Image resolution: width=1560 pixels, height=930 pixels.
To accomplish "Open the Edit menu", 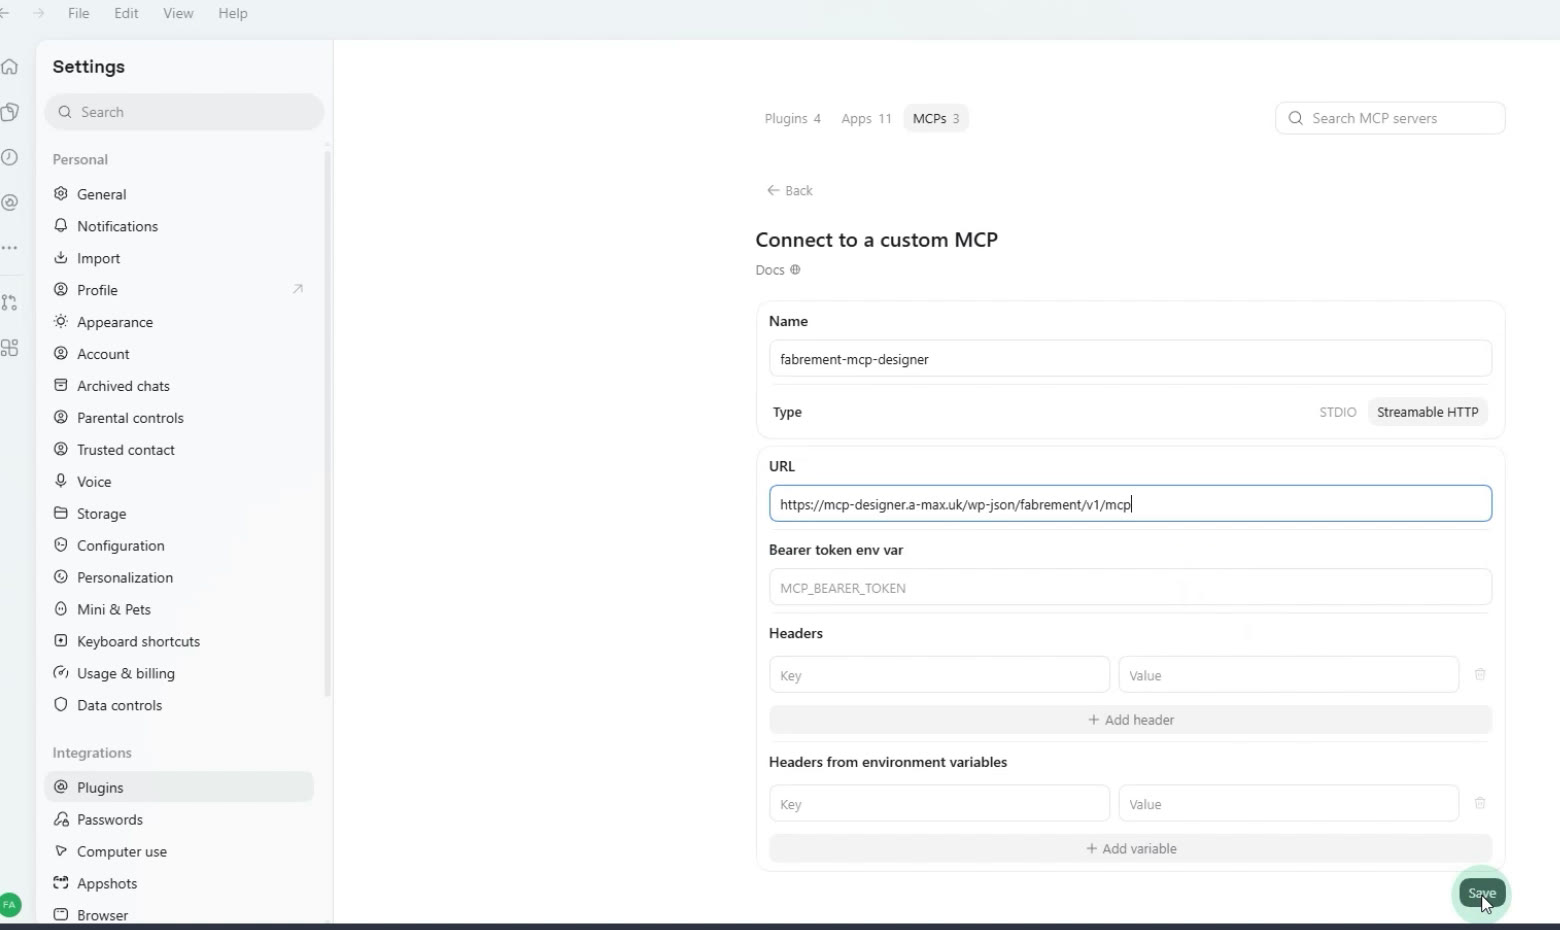I will (126, 13).
